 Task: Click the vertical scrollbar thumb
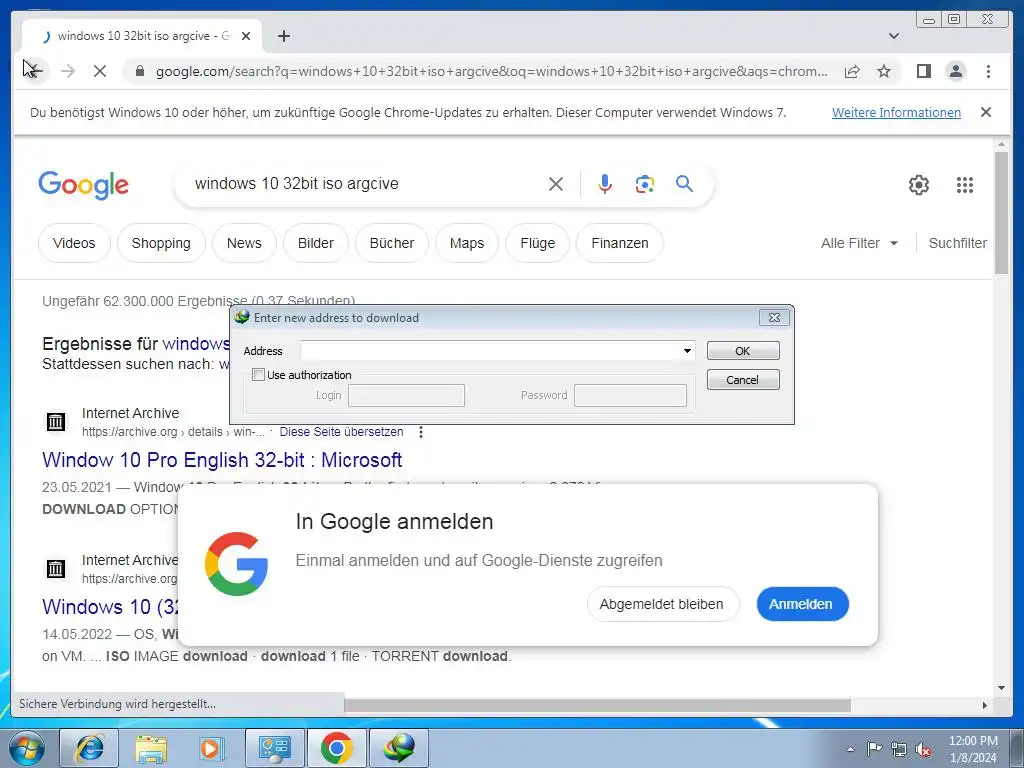1001,213
